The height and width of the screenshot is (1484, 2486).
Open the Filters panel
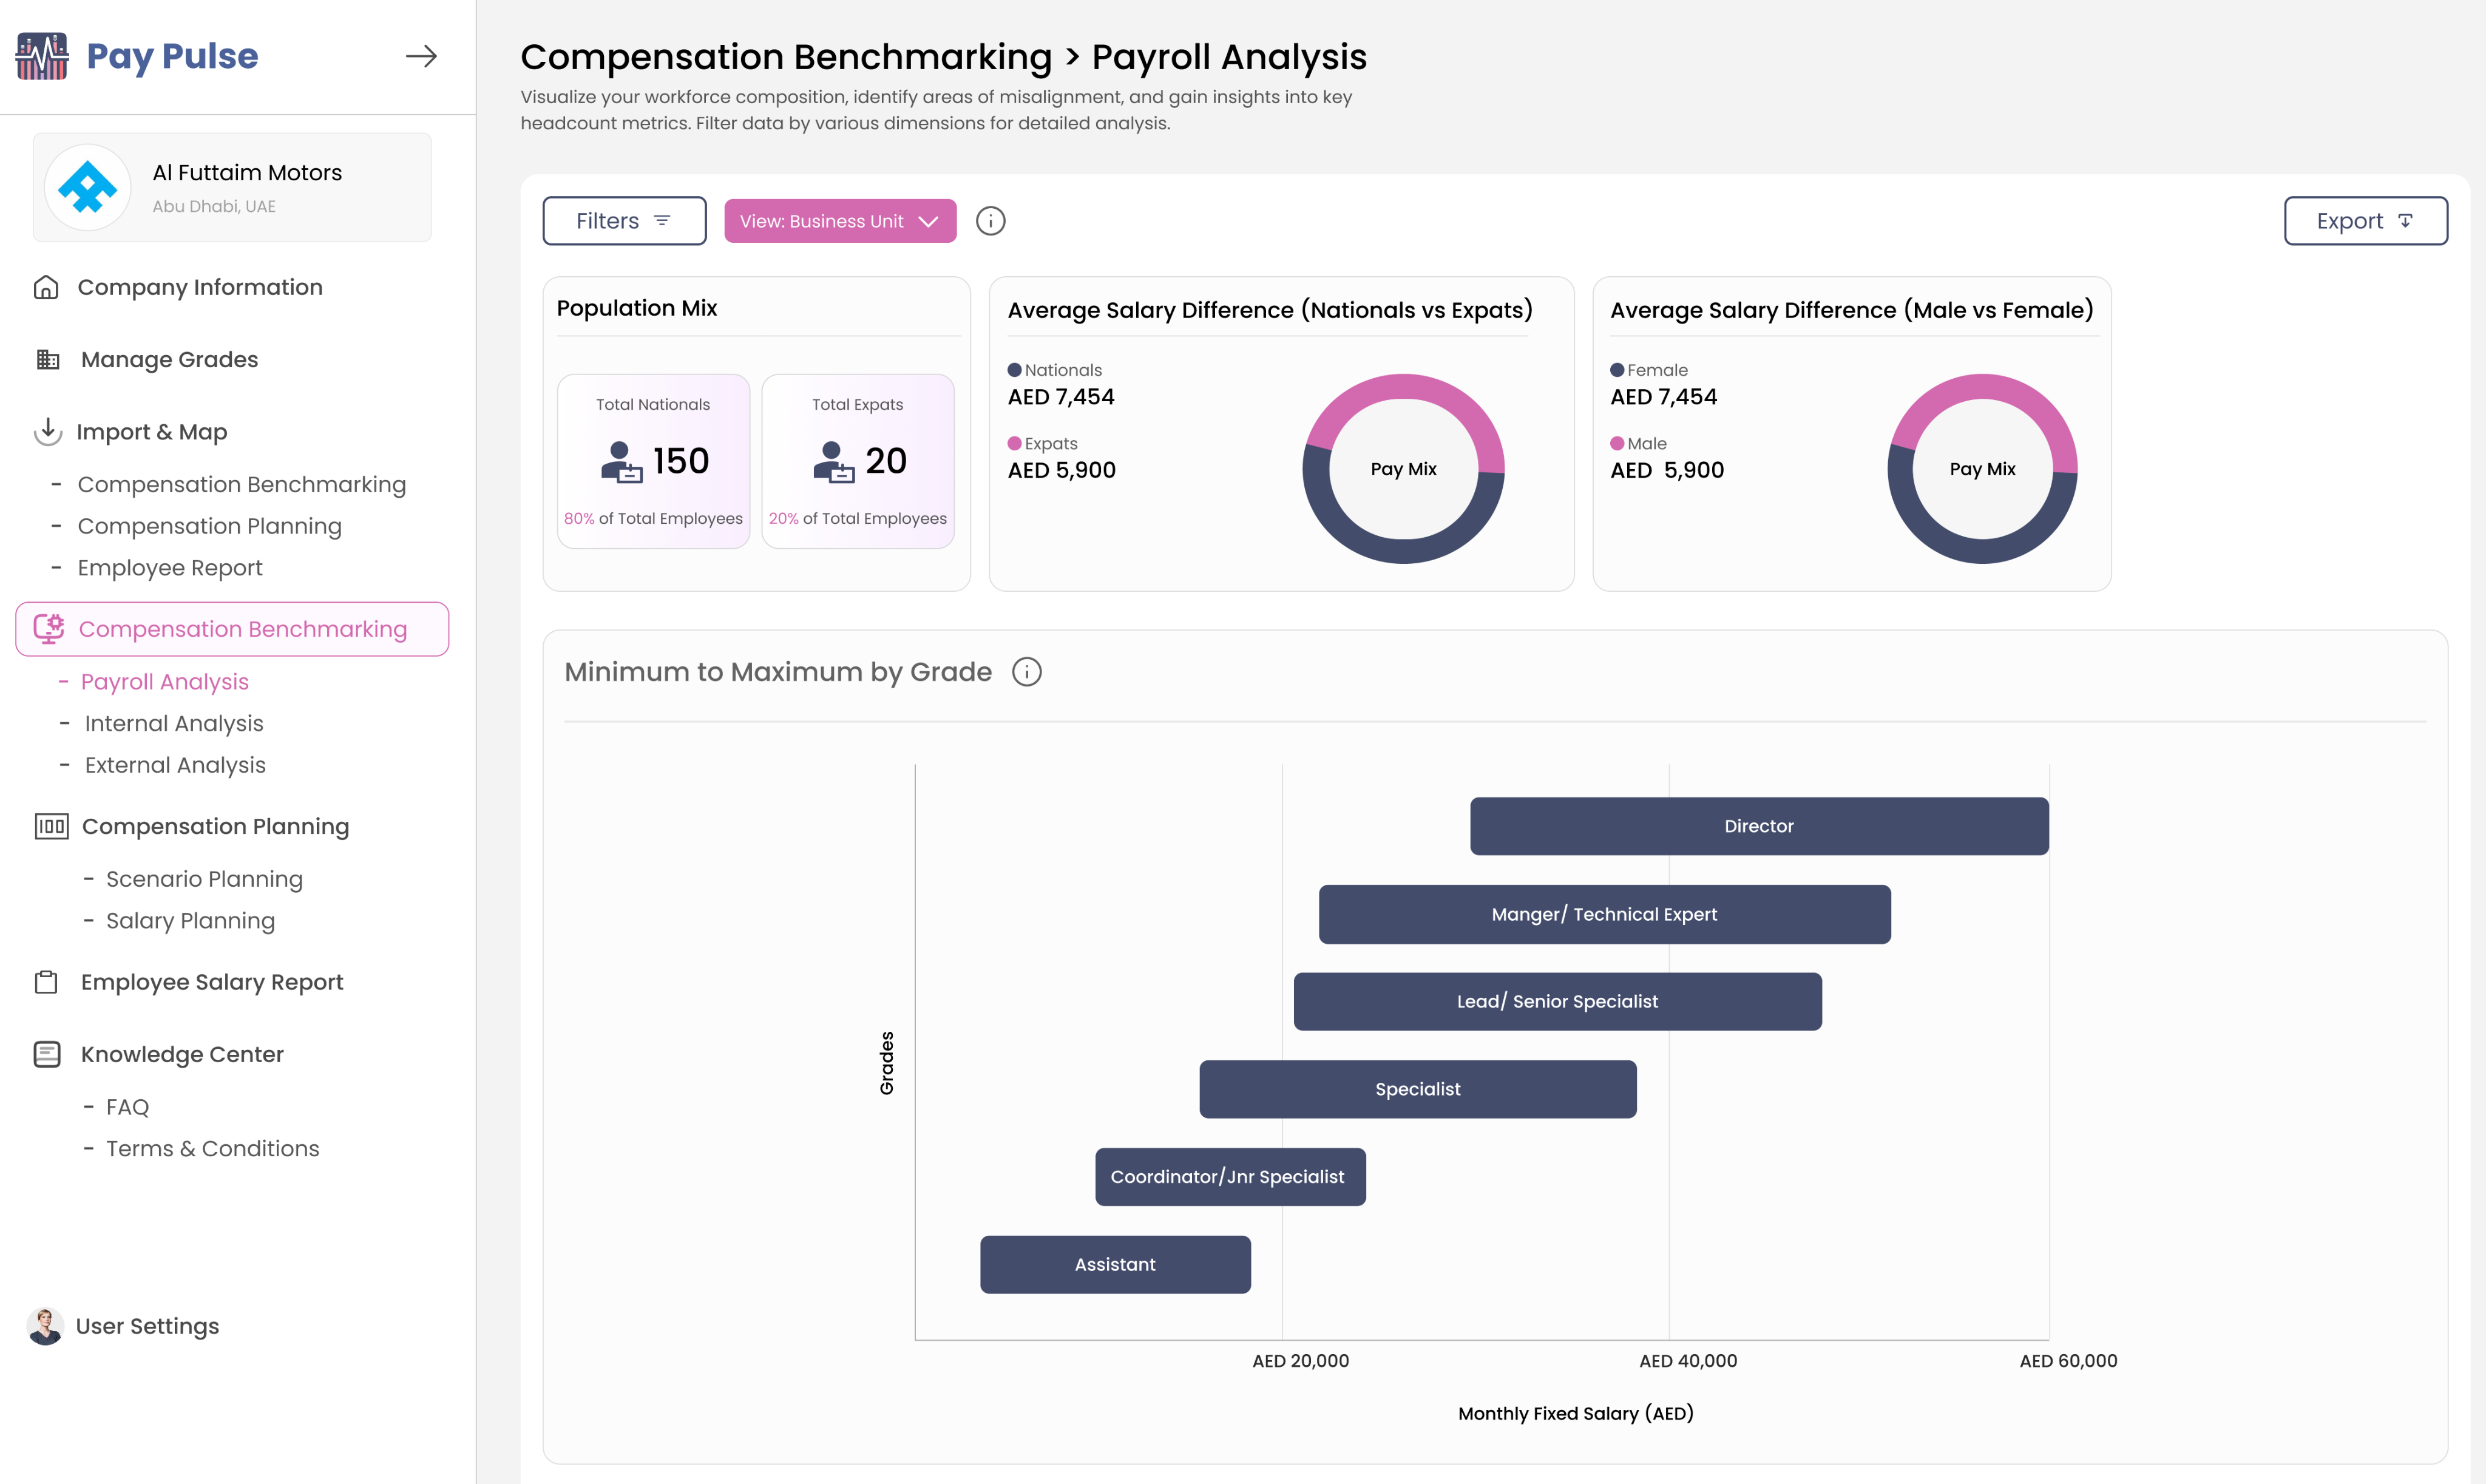[x=624, y=221]
